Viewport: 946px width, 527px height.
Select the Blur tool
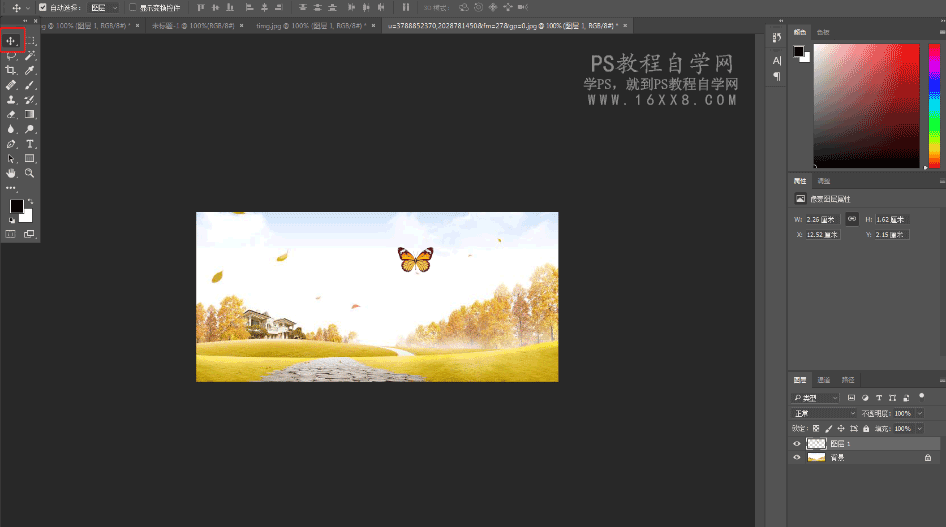tap(11, 129)
